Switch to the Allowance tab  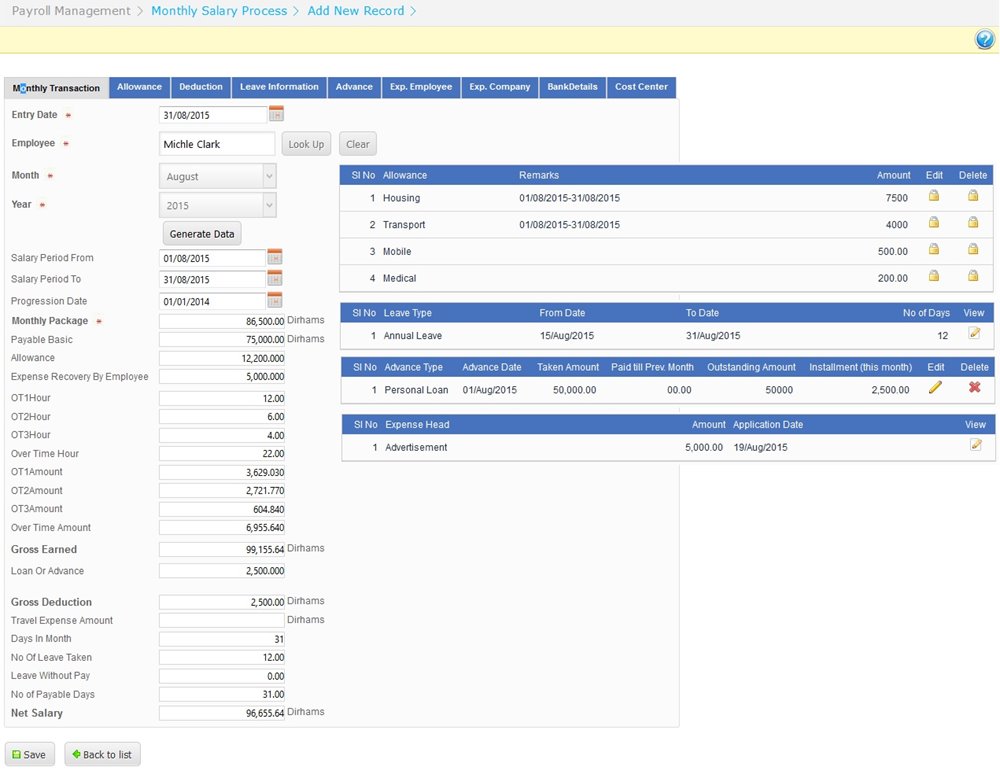(x=140, y=87)
